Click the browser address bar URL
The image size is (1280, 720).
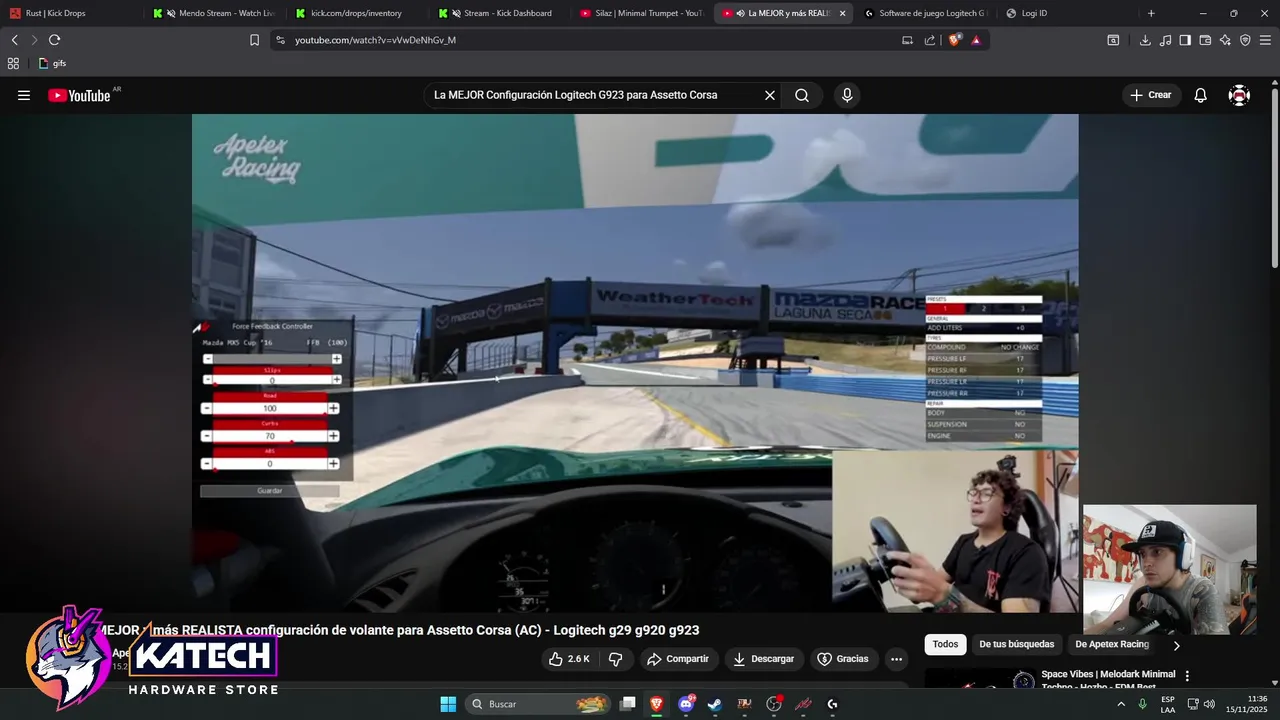pos(375,40)
